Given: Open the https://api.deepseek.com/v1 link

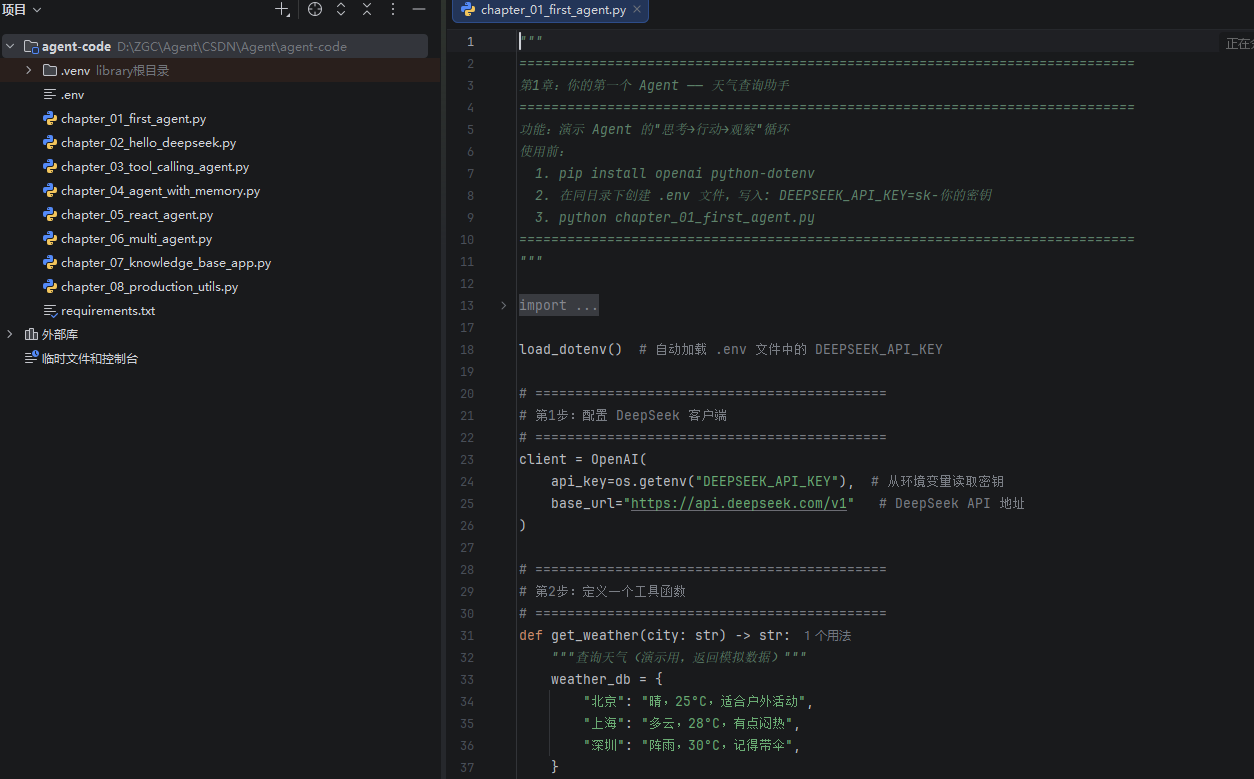Looking at the screenshot, I should 739,504.
